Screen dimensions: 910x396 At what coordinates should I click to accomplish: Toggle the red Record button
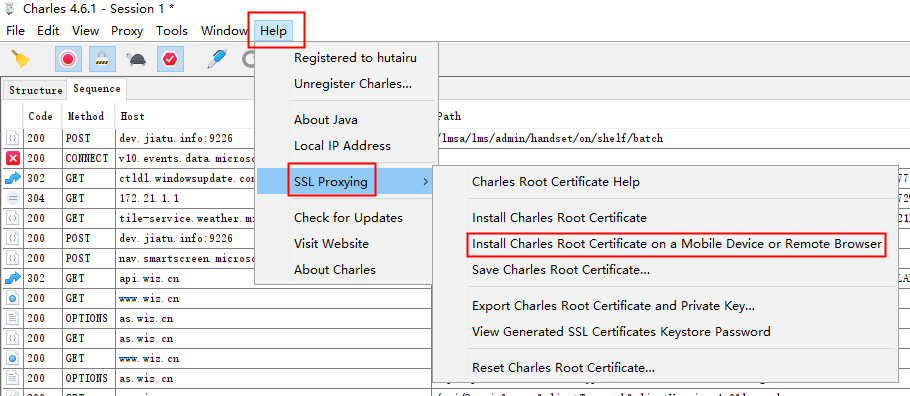pyautogui.click(x=68, y=59)
